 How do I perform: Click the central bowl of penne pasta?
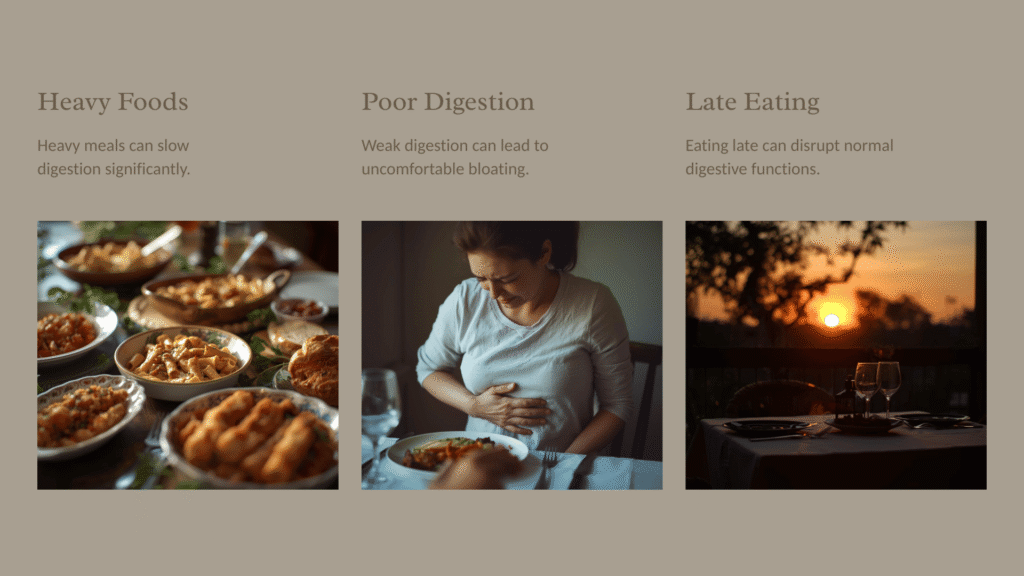point(183,362)
